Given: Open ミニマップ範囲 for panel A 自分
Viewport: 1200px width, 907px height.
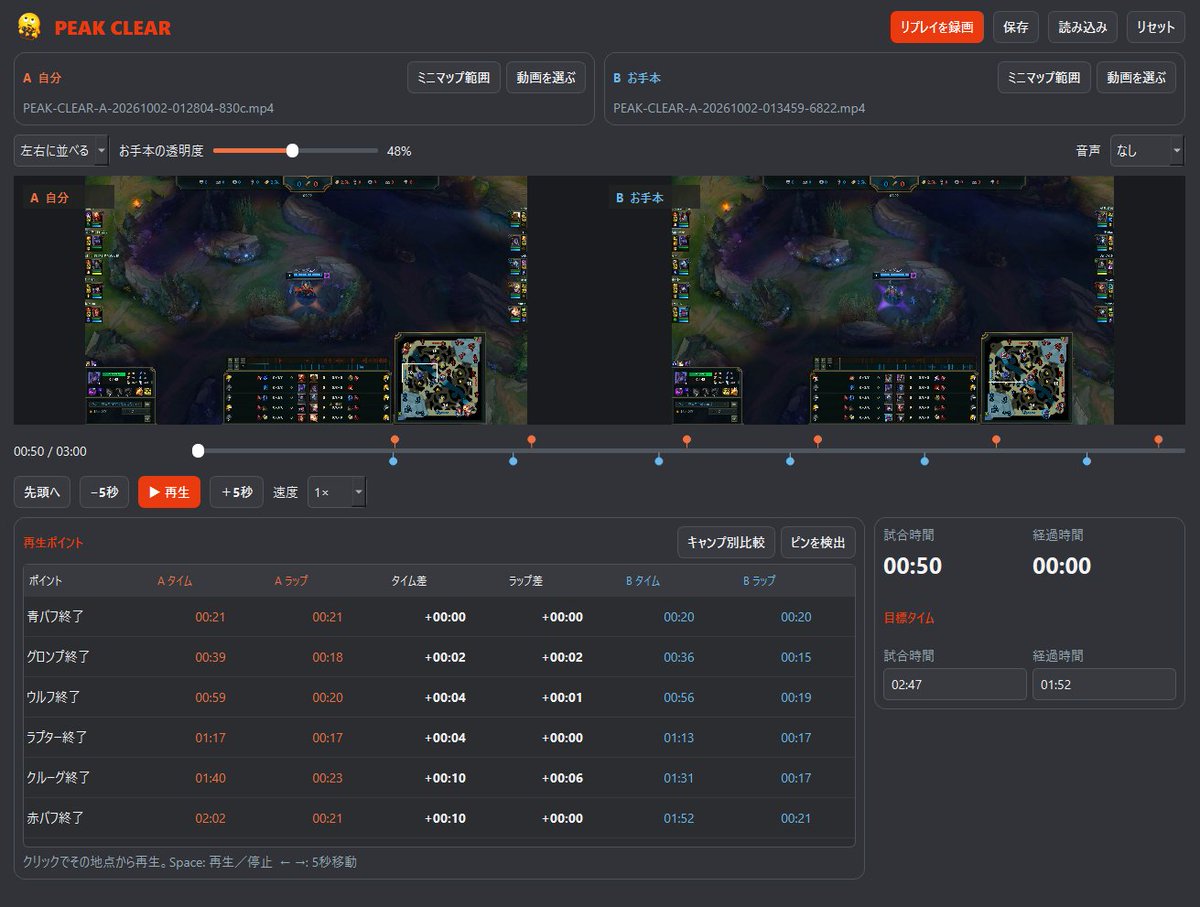Looking at the screenshot, I should pyautogui.click(x=454, y=77).
